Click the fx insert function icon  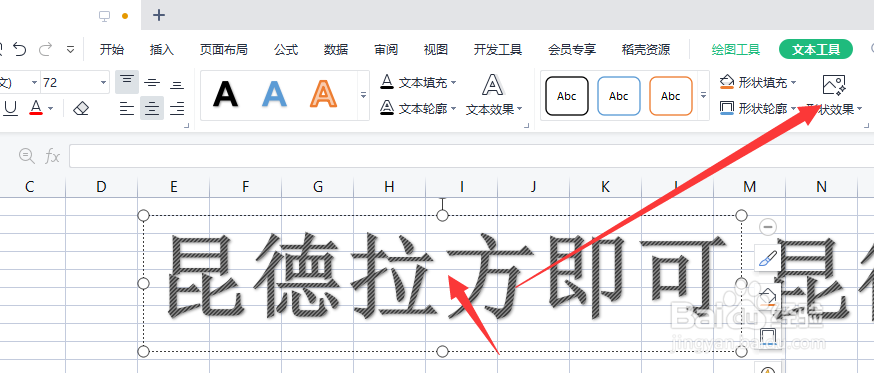[52, 156]
